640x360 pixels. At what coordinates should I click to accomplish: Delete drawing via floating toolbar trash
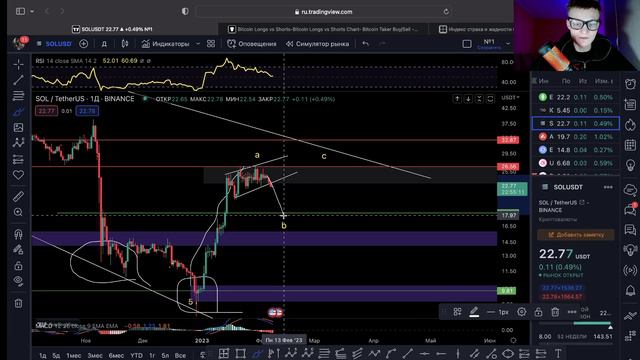click(555, 312)
